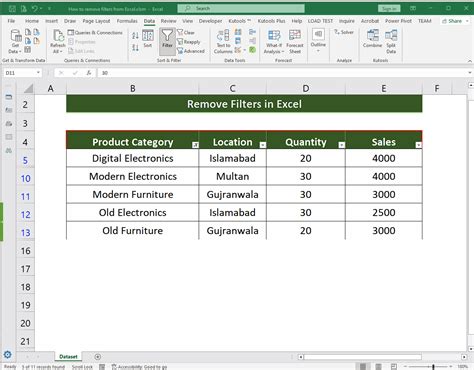Click Remove Filters in Excel title cell

(x=244, y=104)
